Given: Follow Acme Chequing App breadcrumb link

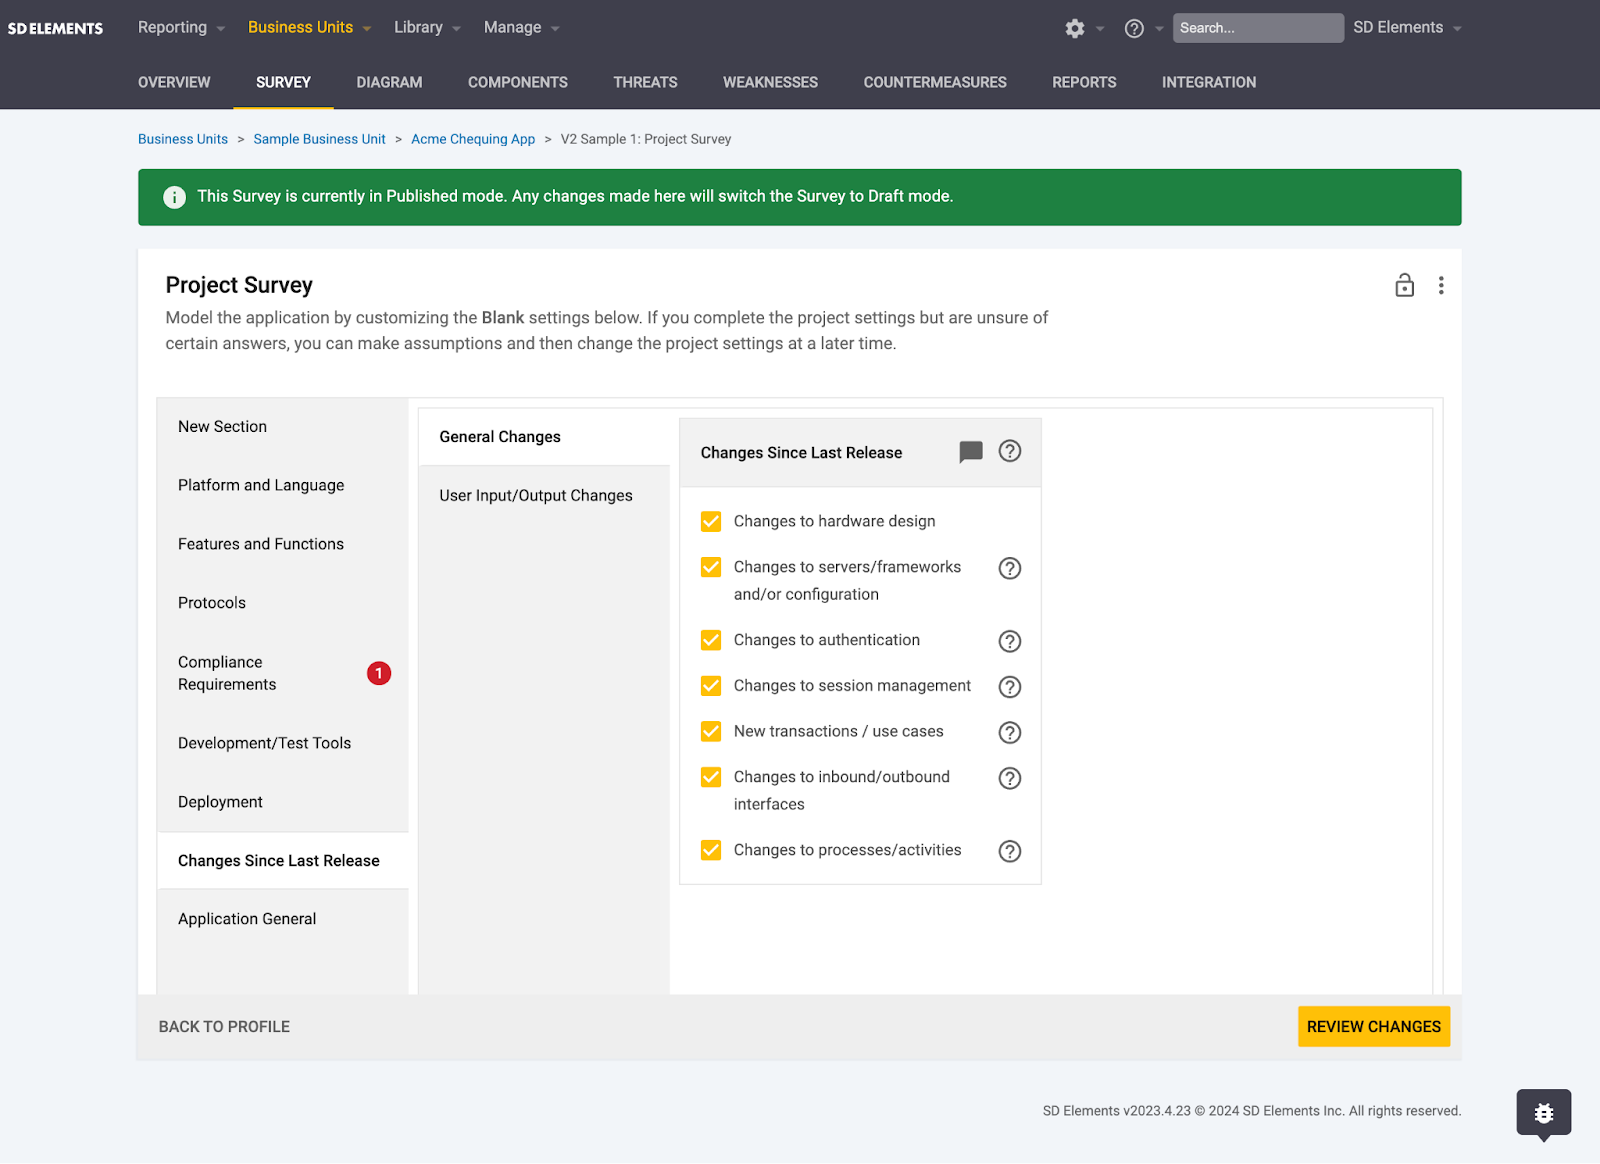Looking at the screenshot, I should click(x=473, y=139).
